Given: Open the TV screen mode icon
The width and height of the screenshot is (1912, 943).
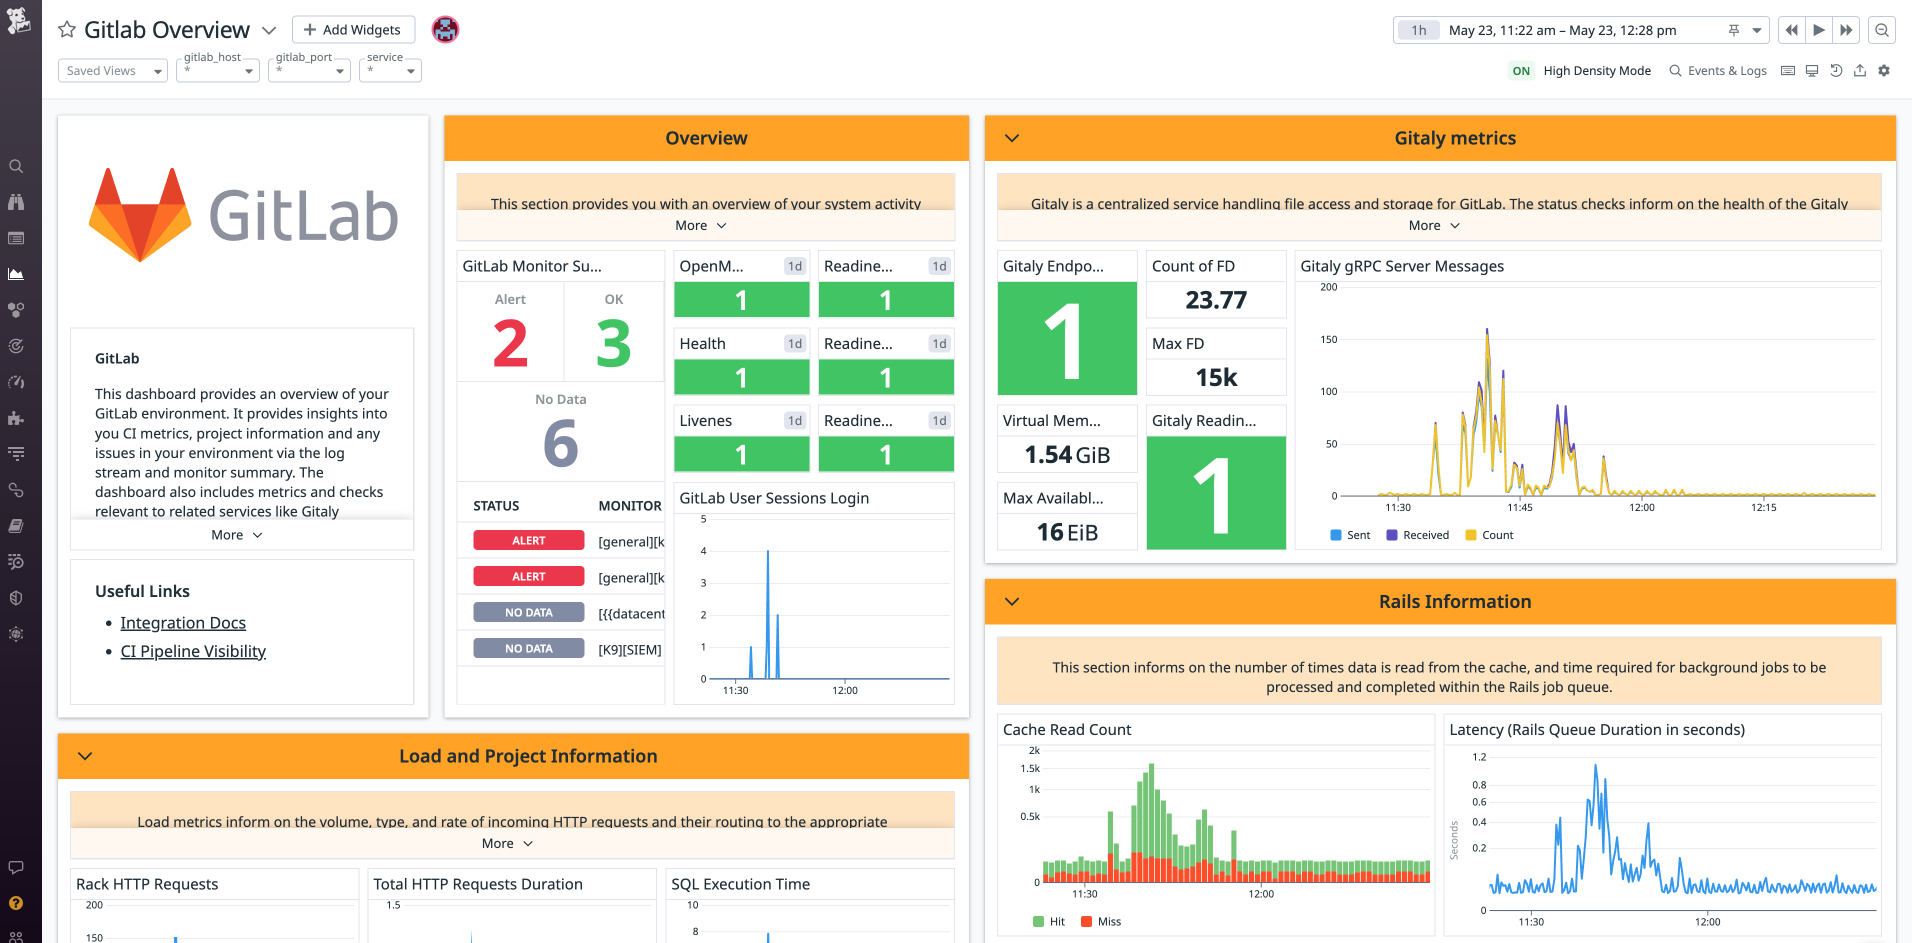Looking at the screenshot, I should pos(1811,70).
